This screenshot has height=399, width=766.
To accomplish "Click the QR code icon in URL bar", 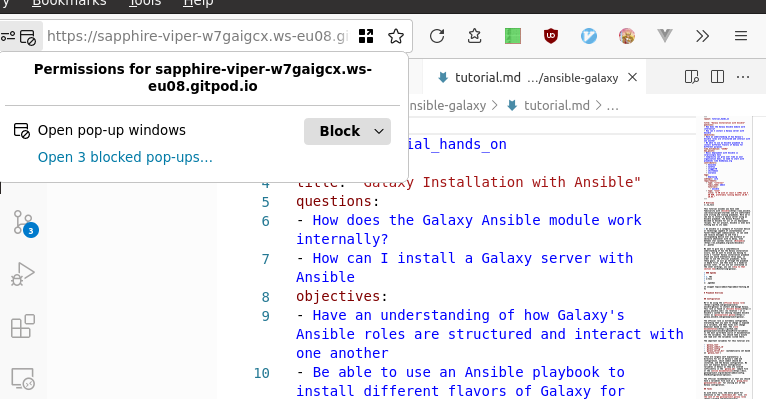I will tap(366, 36).
